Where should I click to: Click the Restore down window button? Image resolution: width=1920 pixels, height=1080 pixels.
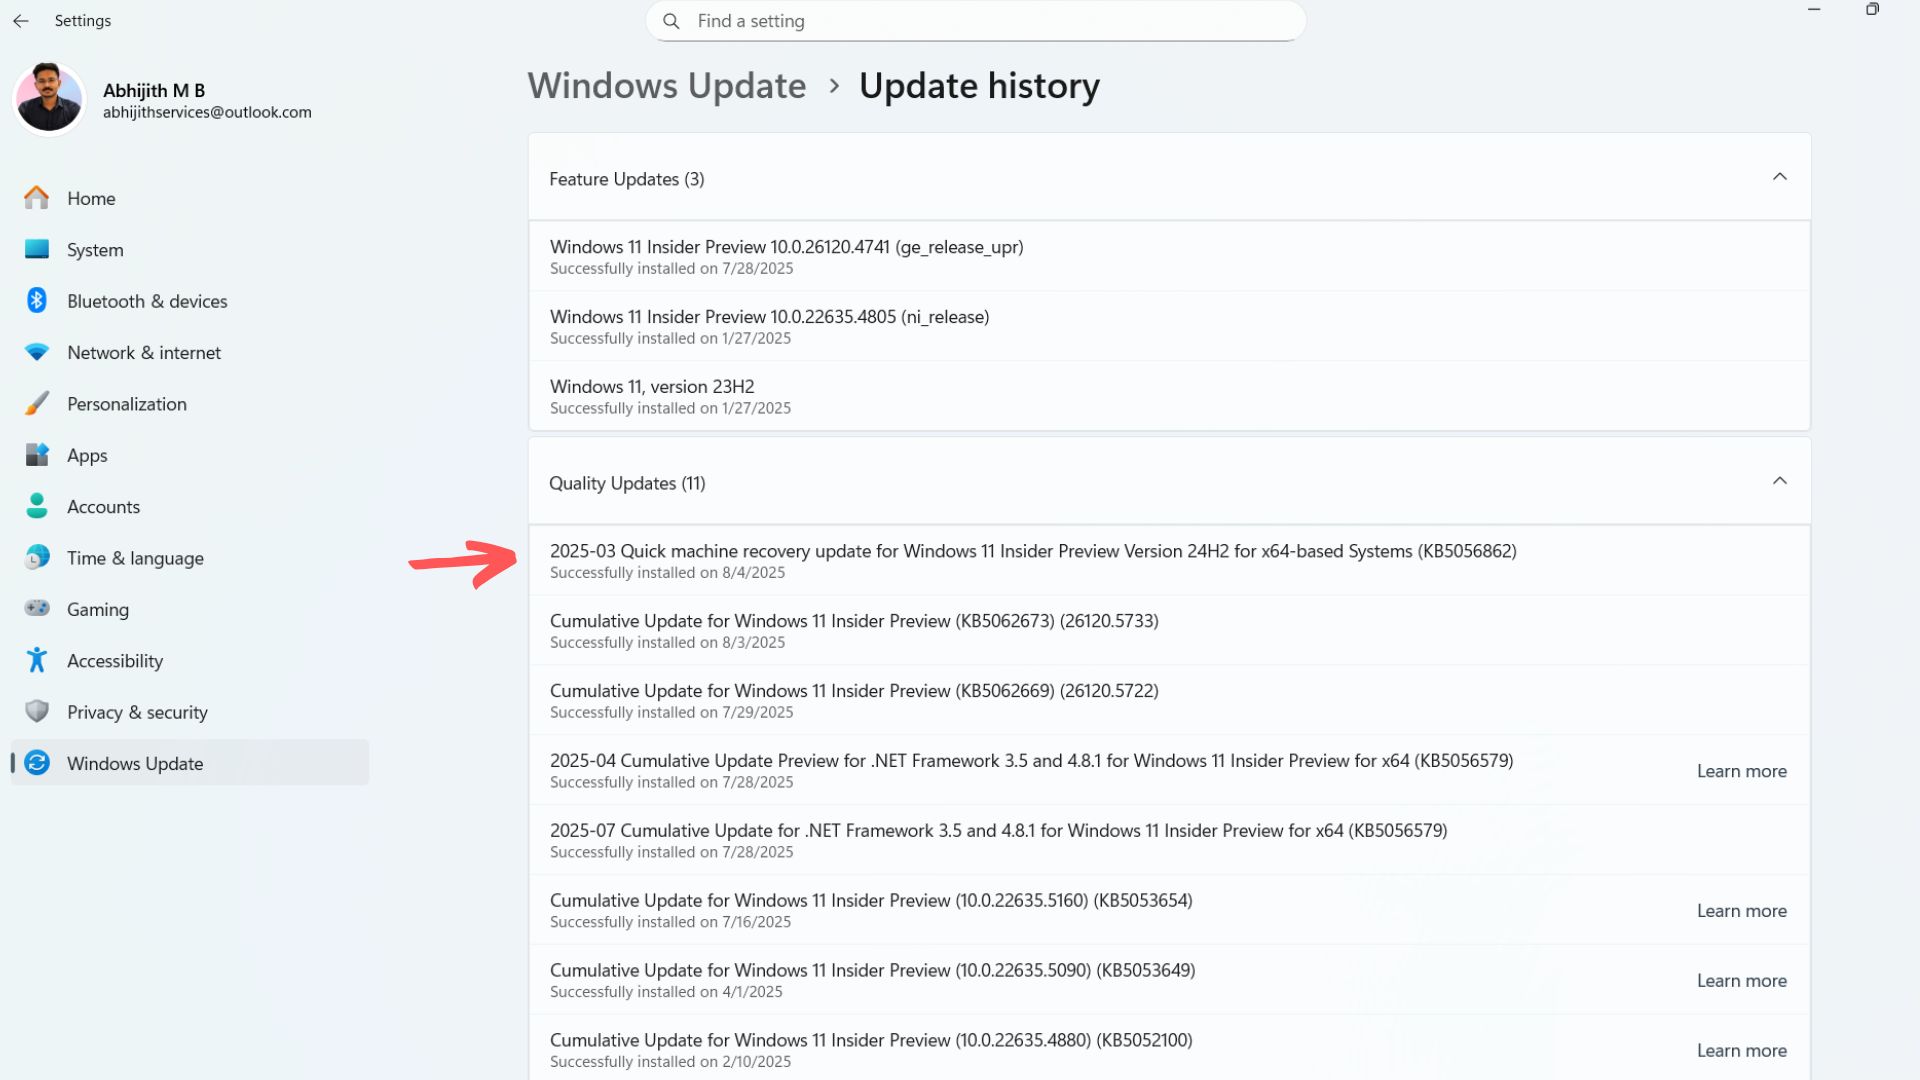point(1872,9)
